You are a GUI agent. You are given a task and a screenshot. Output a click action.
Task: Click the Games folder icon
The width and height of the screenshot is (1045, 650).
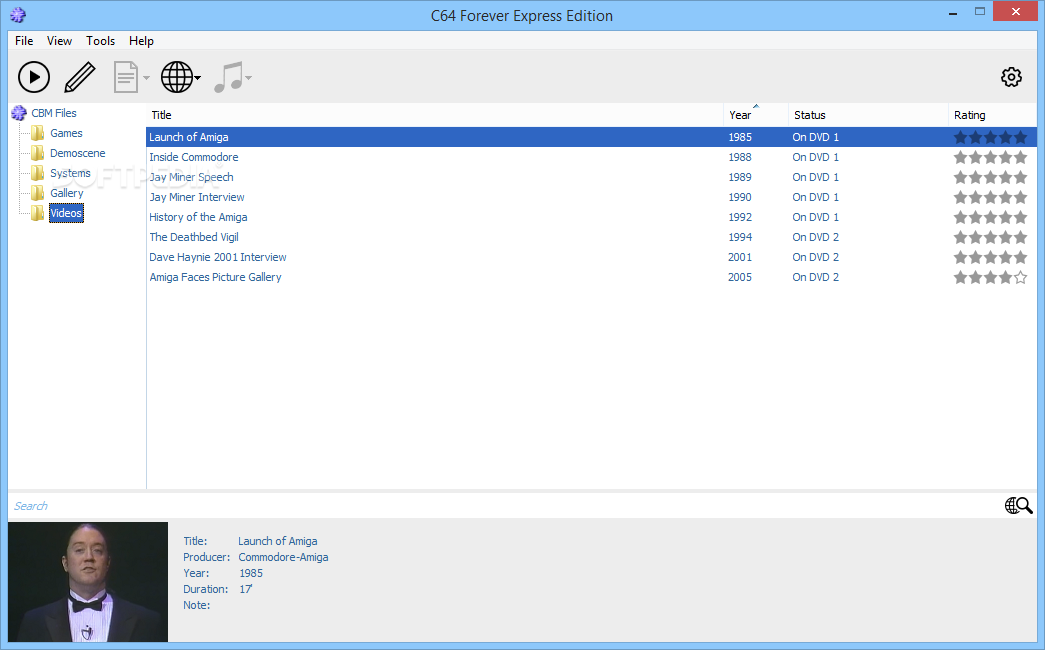(x=38, y=133)
